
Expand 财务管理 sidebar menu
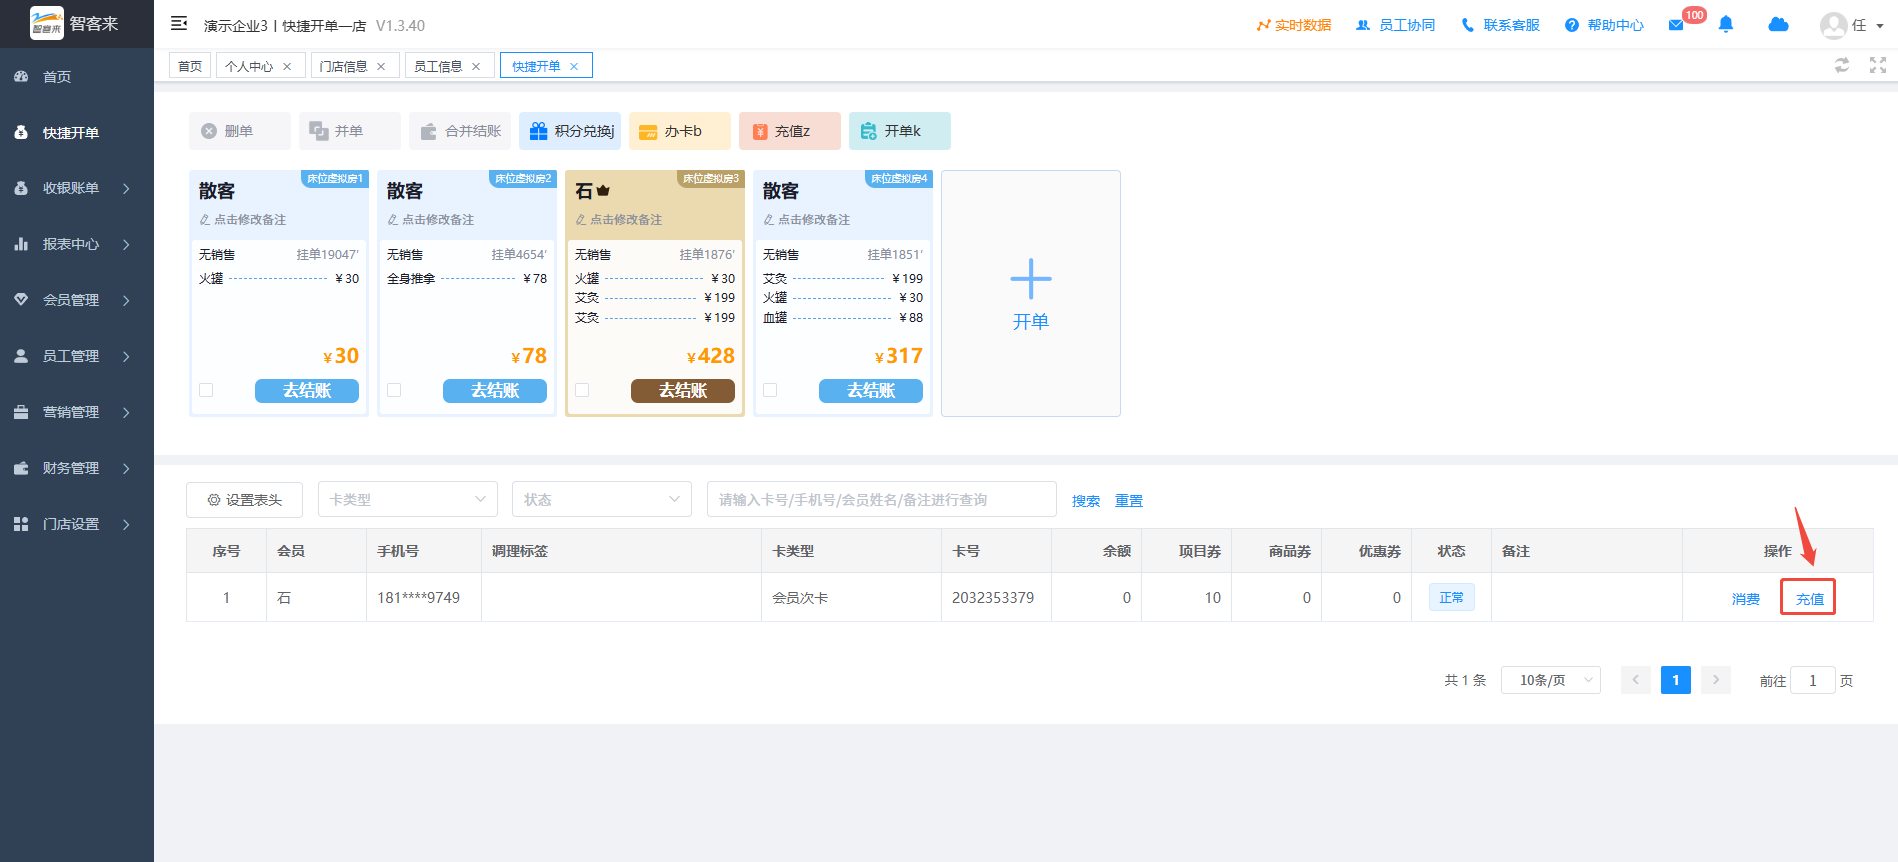coord(77,468)
